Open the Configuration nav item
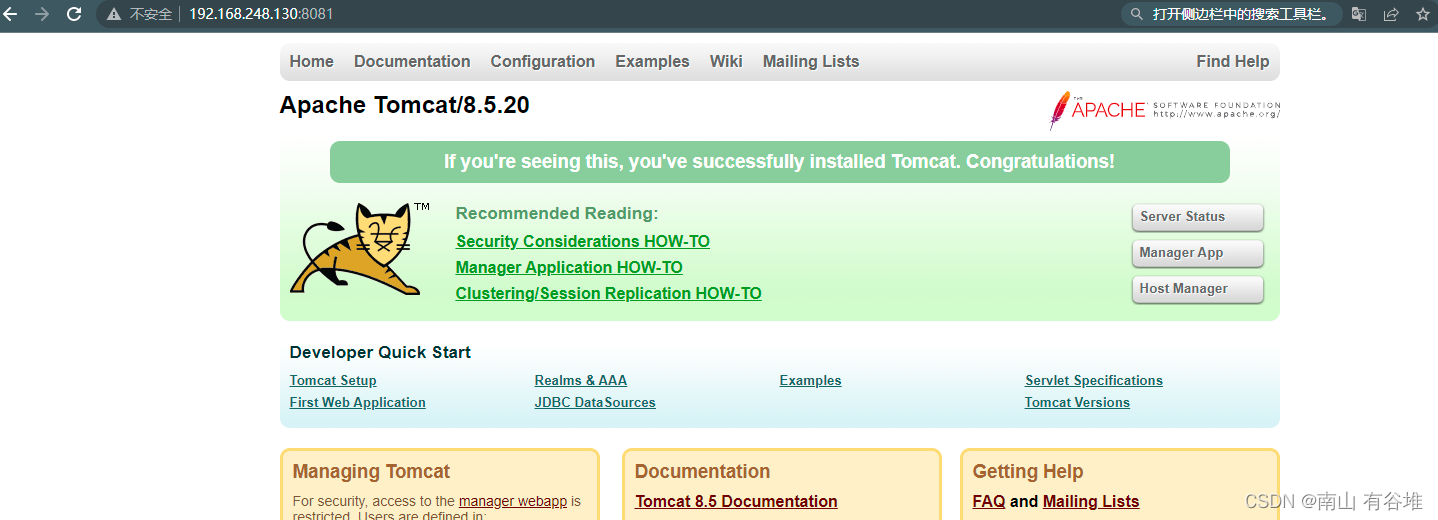Image resolution: width=1438 pixels, height=520 pixels. coord(543,61)
